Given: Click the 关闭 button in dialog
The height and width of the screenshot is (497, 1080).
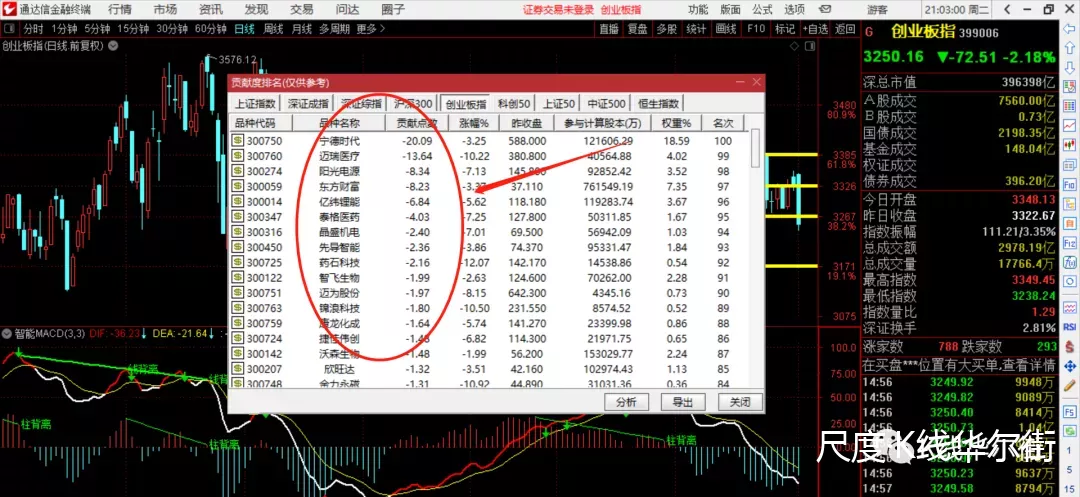Looking at the screenshot, I should tap(740, 403).
